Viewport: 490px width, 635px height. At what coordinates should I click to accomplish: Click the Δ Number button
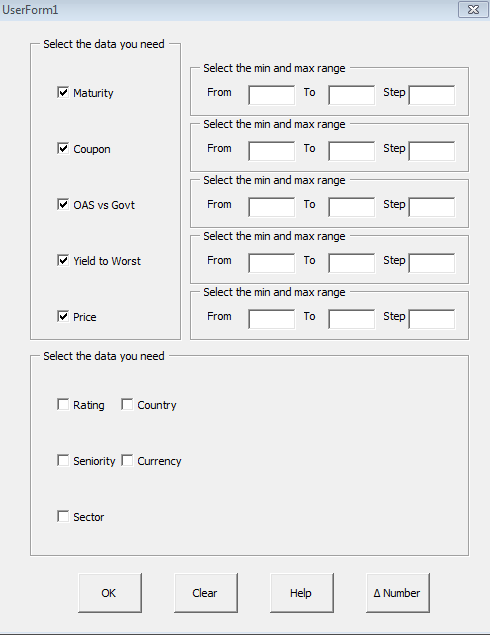click(398, 593)
